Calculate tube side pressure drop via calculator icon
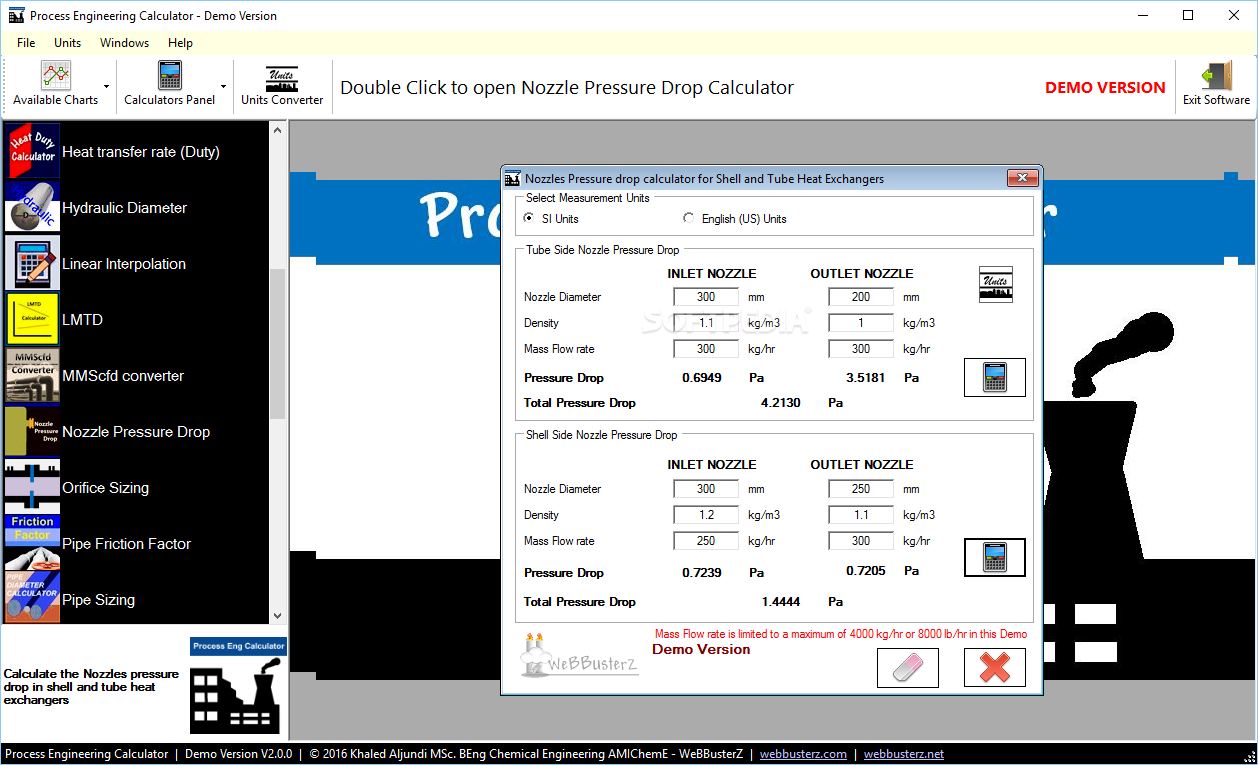 point(994,377)
